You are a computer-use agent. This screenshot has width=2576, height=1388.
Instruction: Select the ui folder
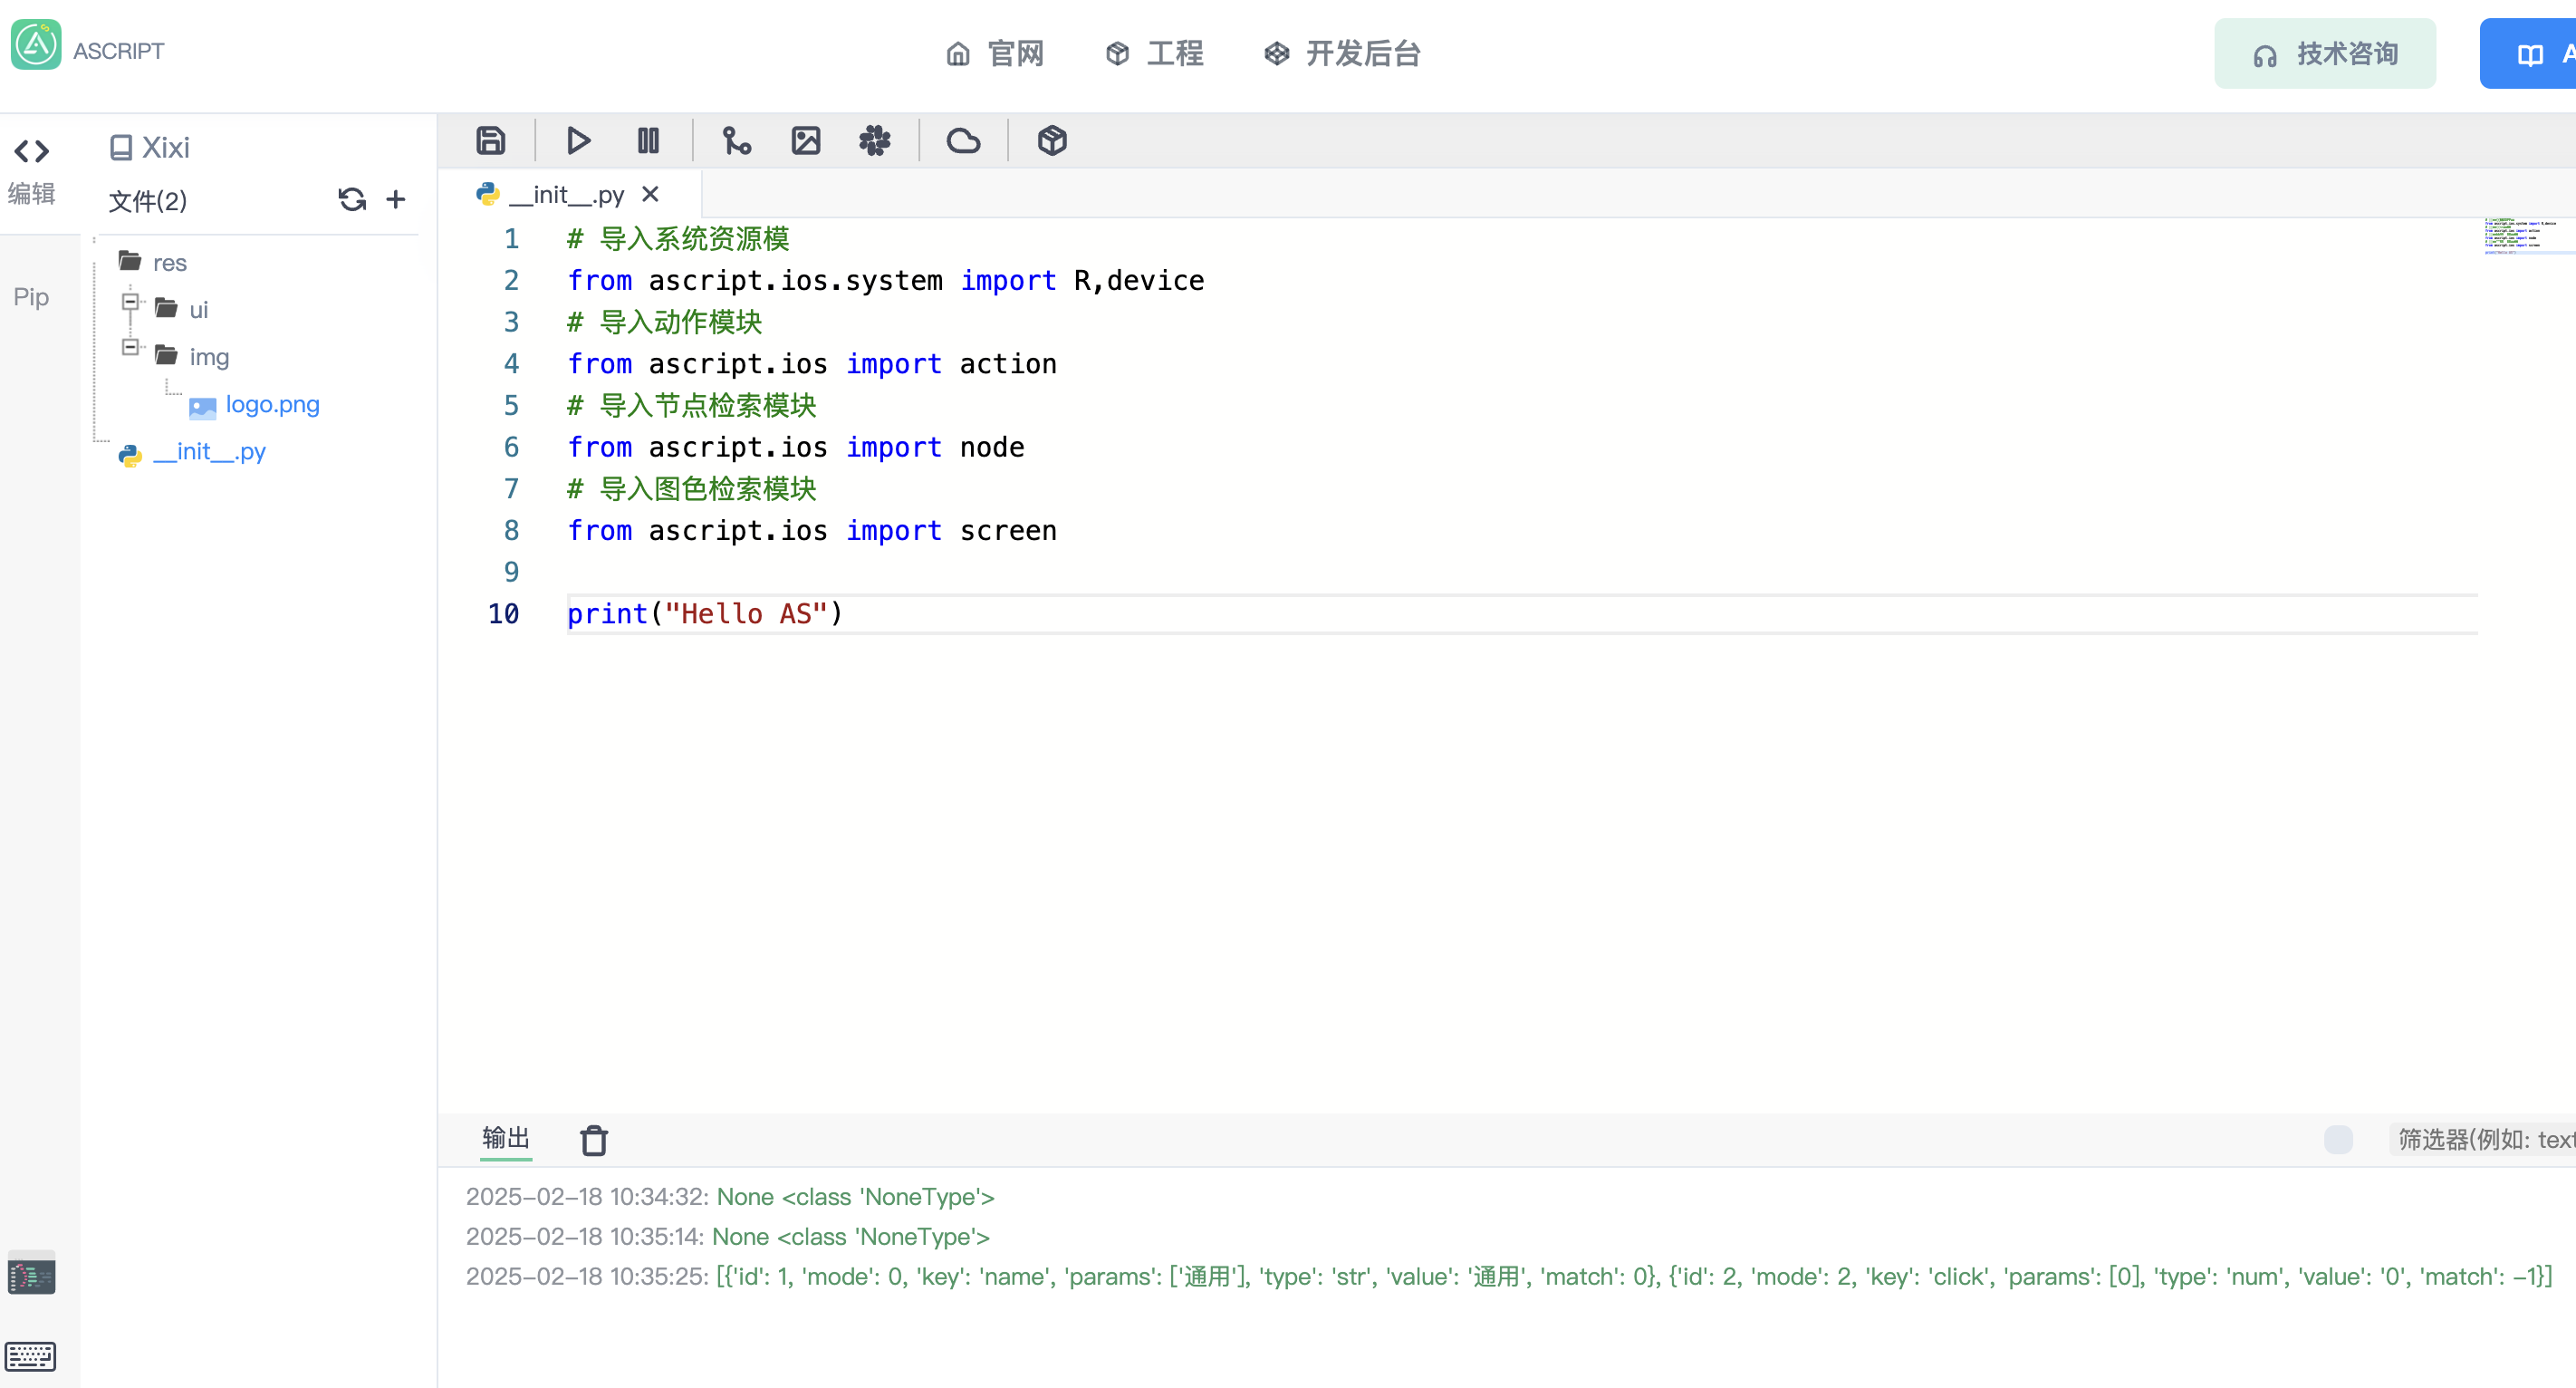(x=182, y=309)
